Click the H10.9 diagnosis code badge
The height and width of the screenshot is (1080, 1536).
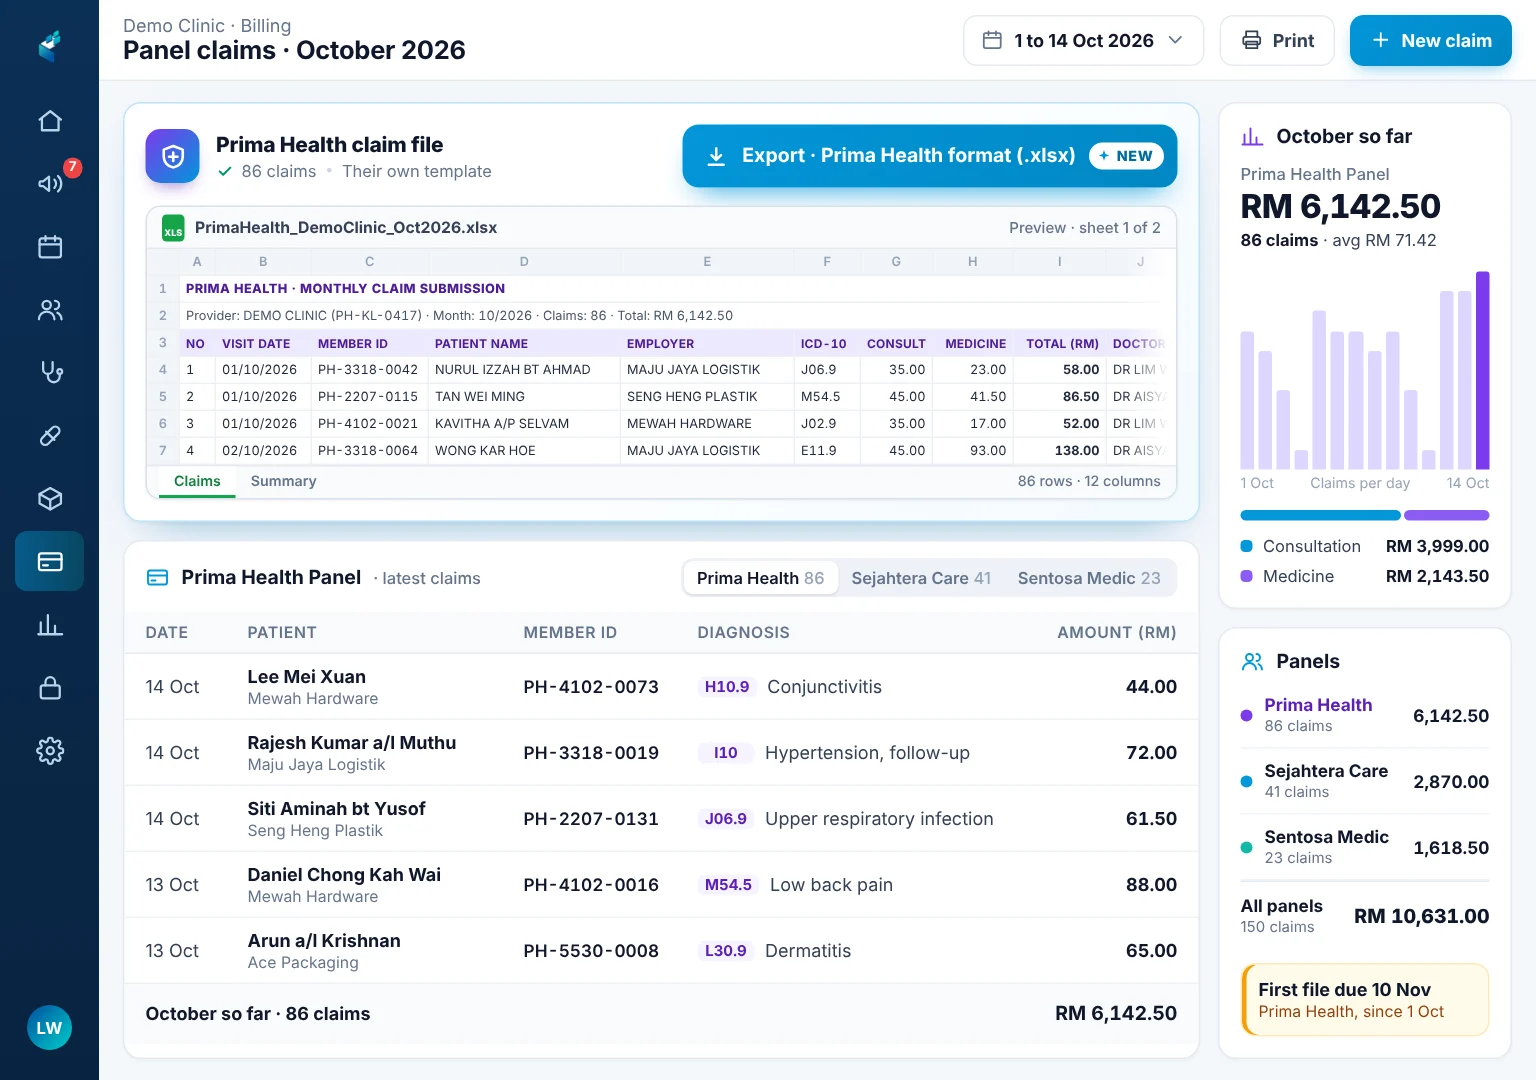[727, 687]
